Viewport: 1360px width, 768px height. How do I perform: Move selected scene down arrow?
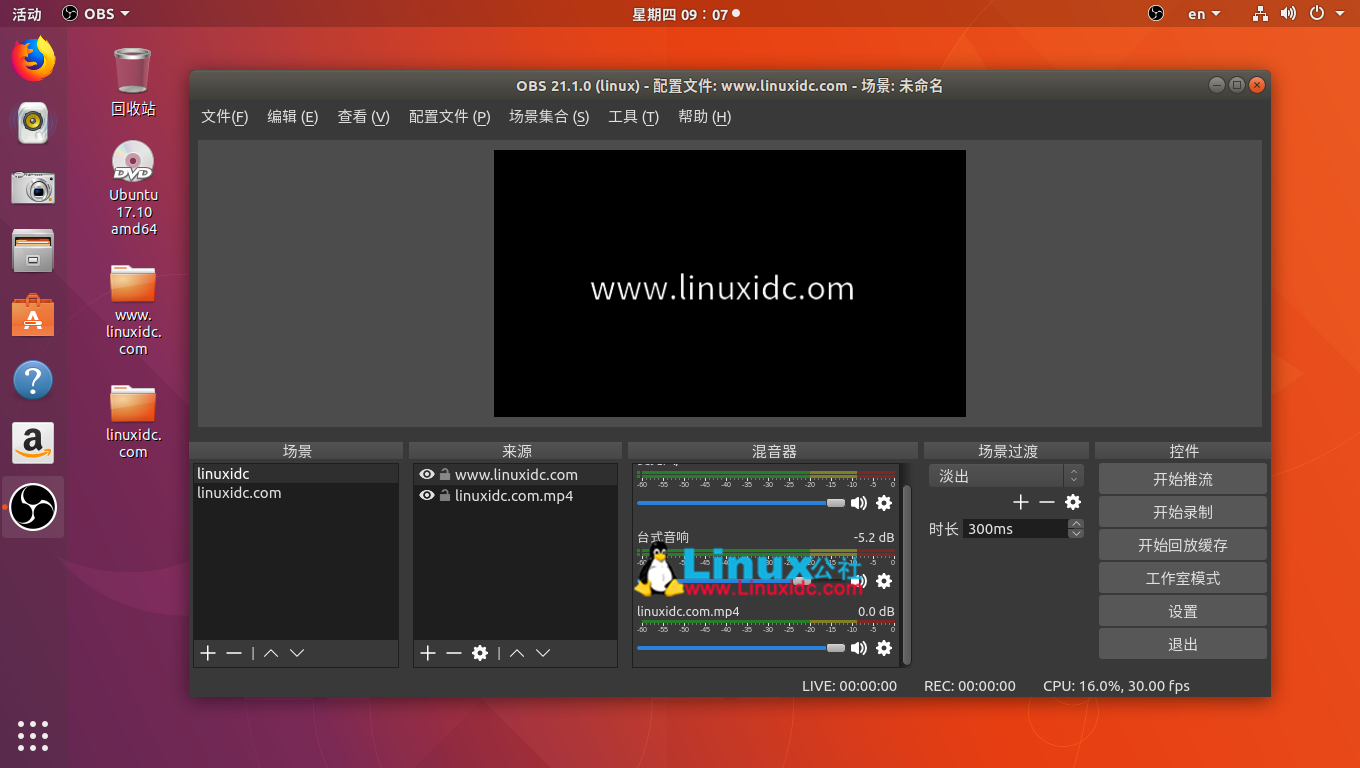(x=297, y=653)
